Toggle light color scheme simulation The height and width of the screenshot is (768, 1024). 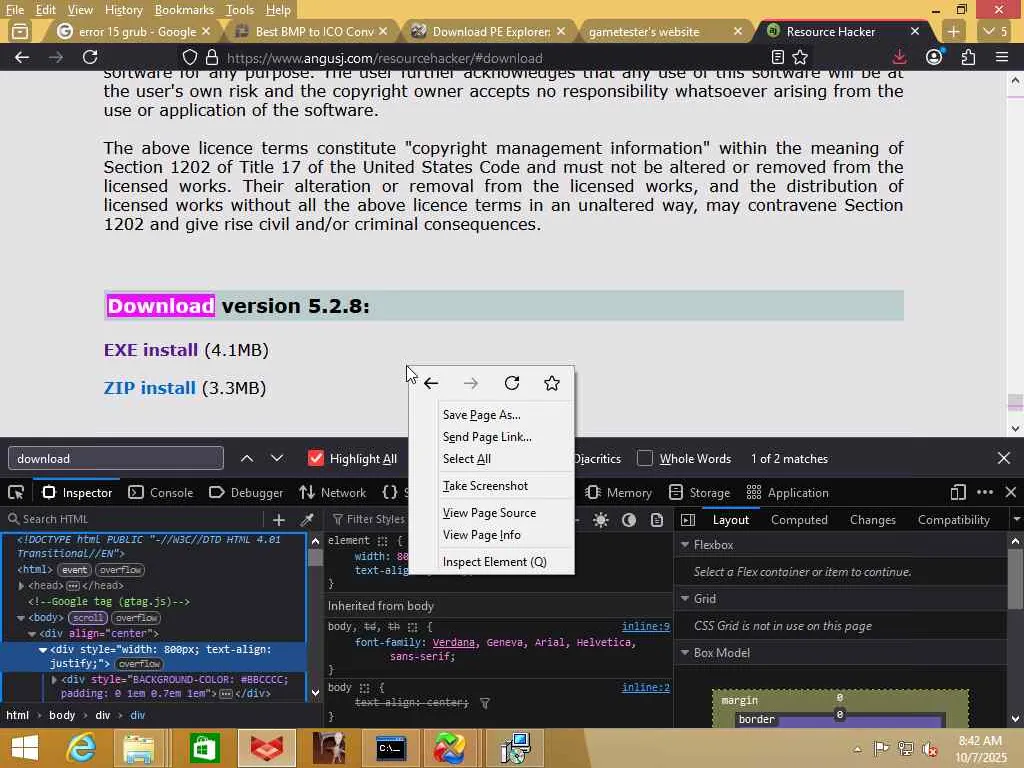[601, 520]
